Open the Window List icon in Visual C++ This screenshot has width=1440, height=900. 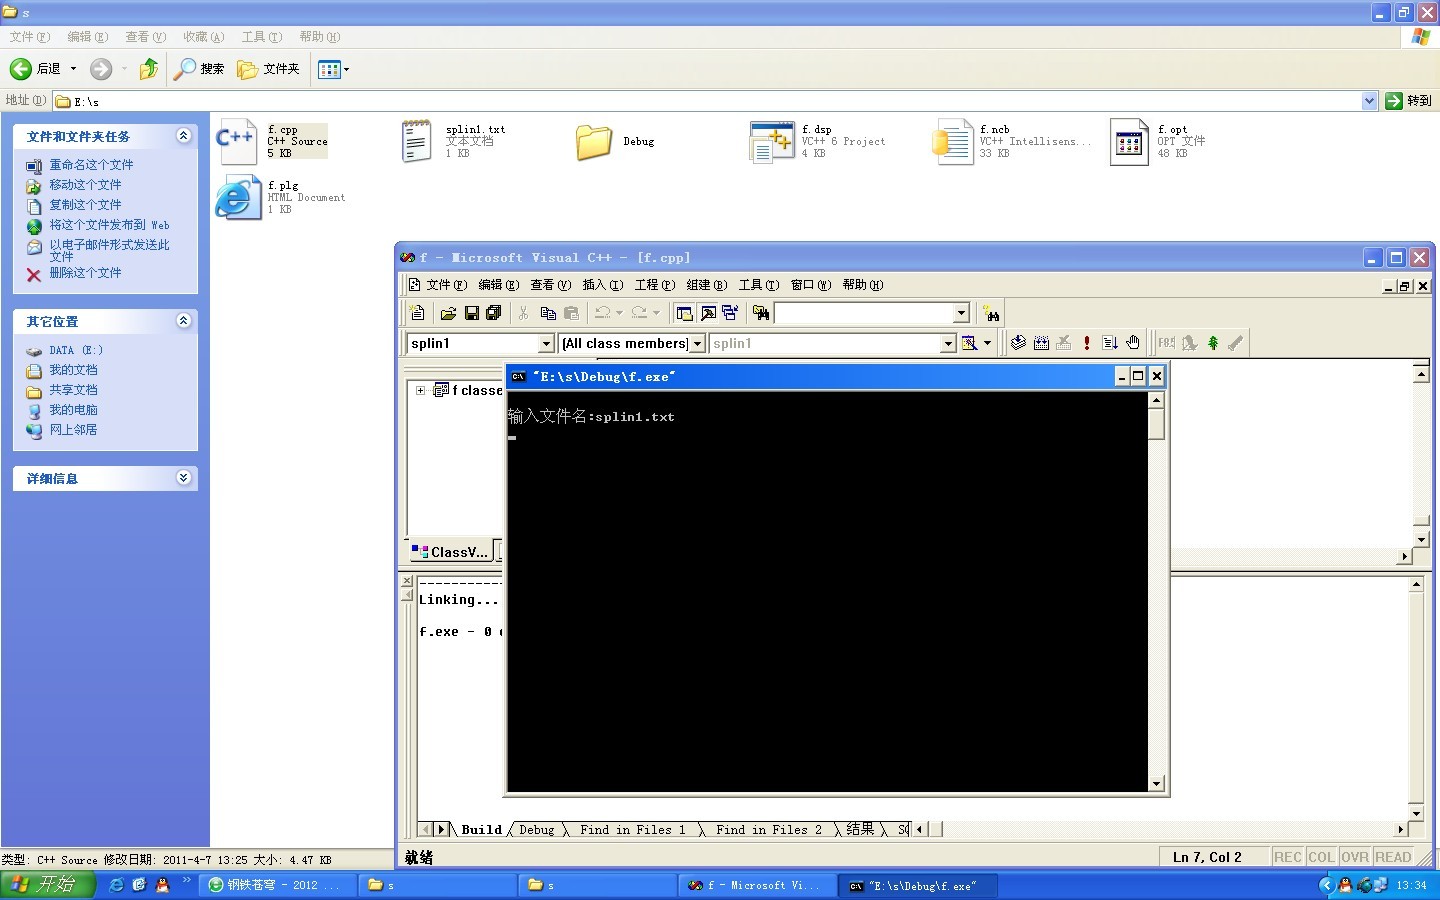click(730, 313)
